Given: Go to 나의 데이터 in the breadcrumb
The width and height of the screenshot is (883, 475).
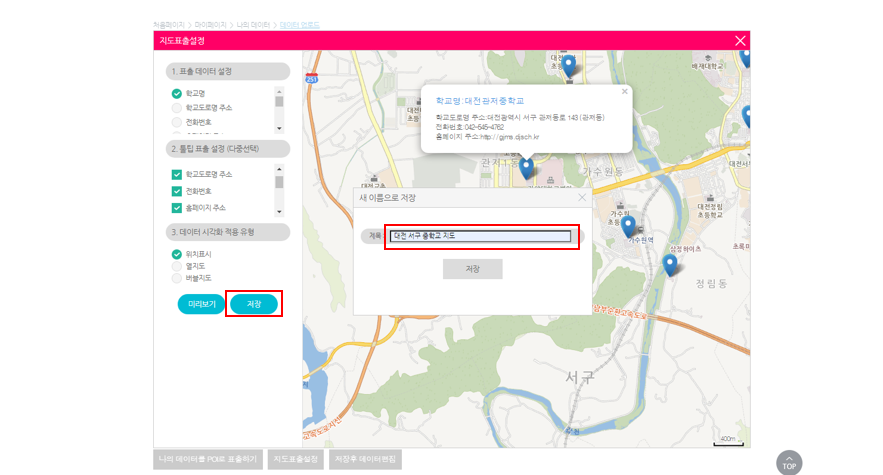Looking at the screenshot, I should [253, 25].
